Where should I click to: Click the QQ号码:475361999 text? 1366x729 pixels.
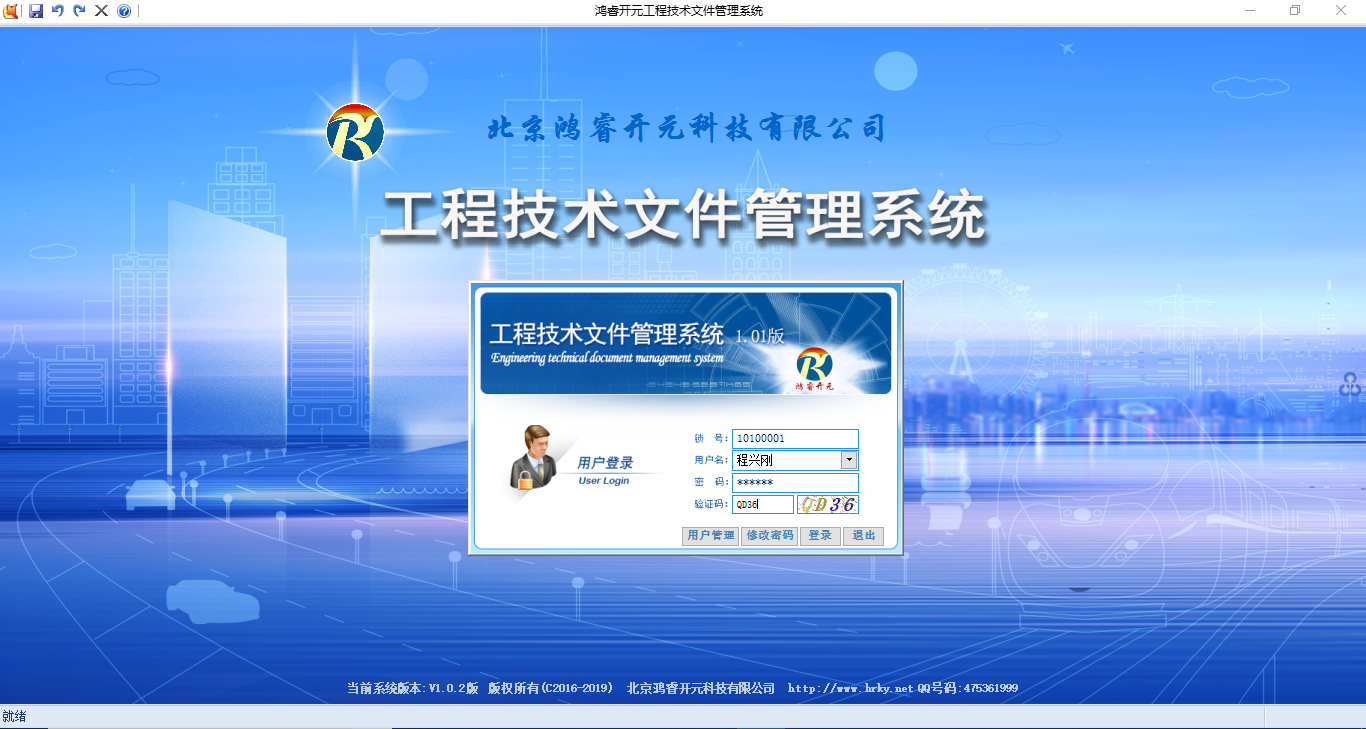[968, 688]
